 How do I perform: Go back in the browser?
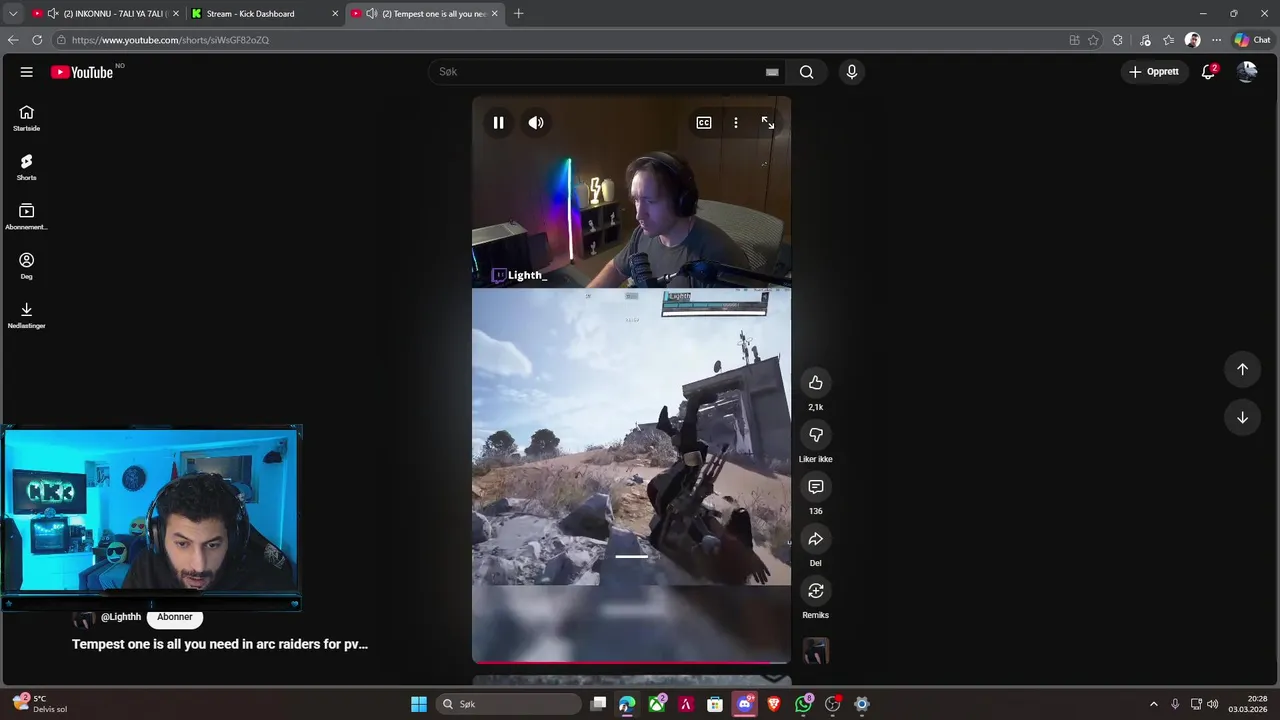[x=13, y=40]
